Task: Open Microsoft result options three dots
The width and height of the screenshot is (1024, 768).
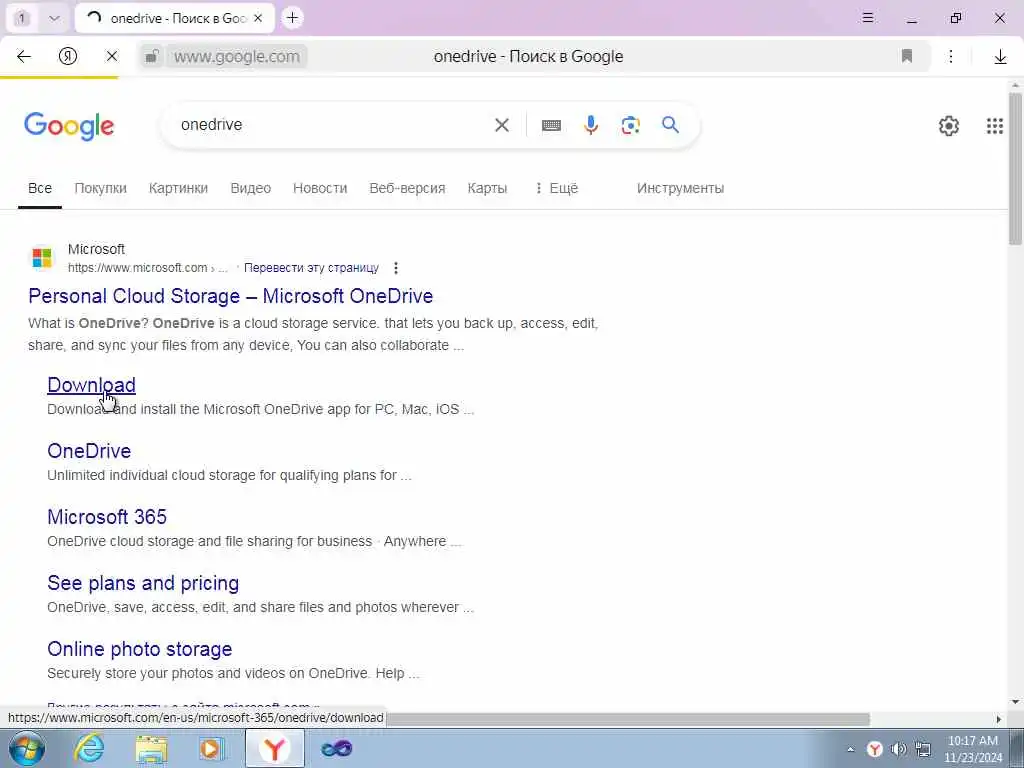Action: [396, 268]
